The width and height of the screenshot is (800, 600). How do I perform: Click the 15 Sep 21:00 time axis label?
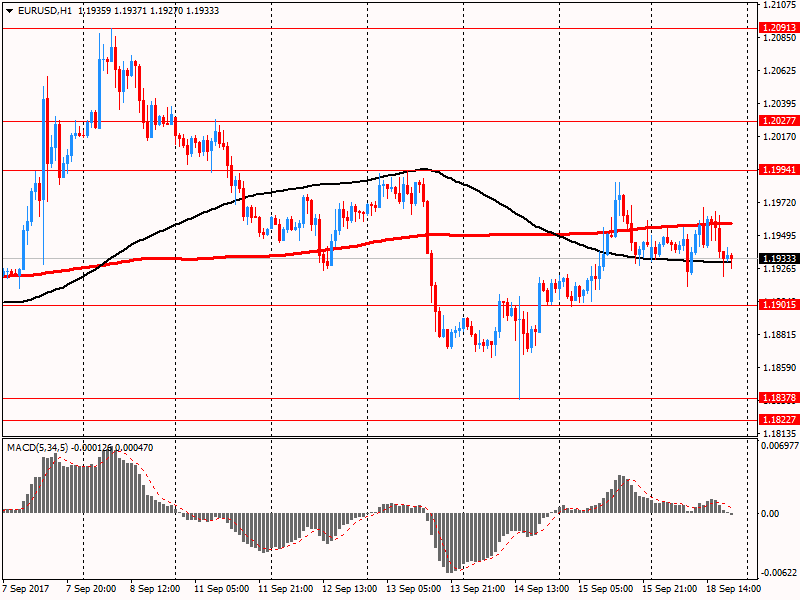669,588
